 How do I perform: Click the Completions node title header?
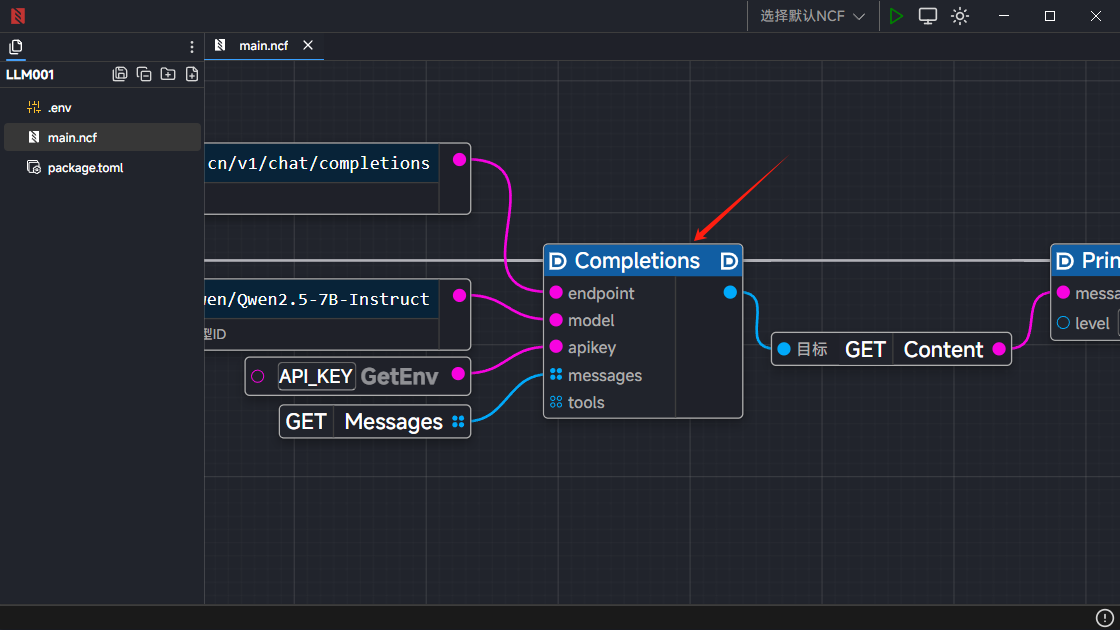637,261
